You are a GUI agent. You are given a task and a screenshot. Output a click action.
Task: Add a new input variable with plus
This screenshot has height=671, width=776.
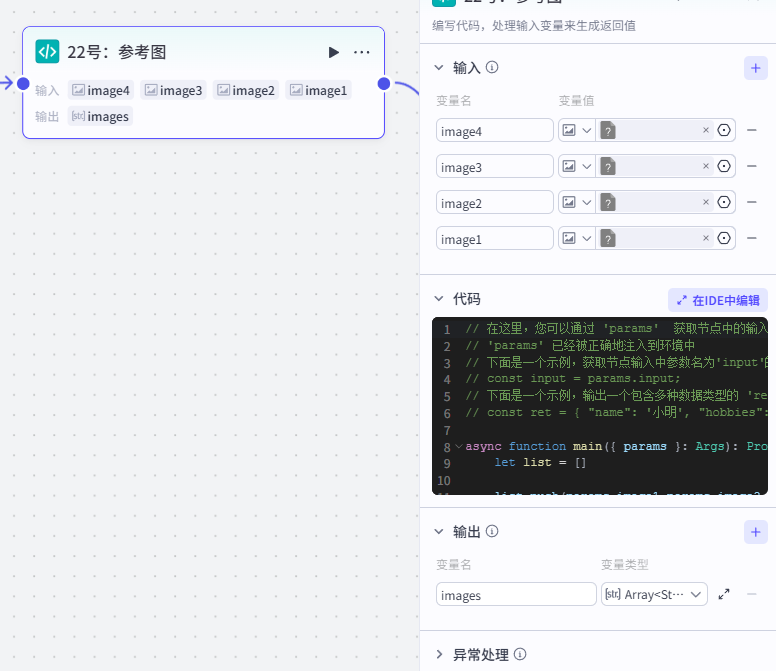tap(755, 68)
